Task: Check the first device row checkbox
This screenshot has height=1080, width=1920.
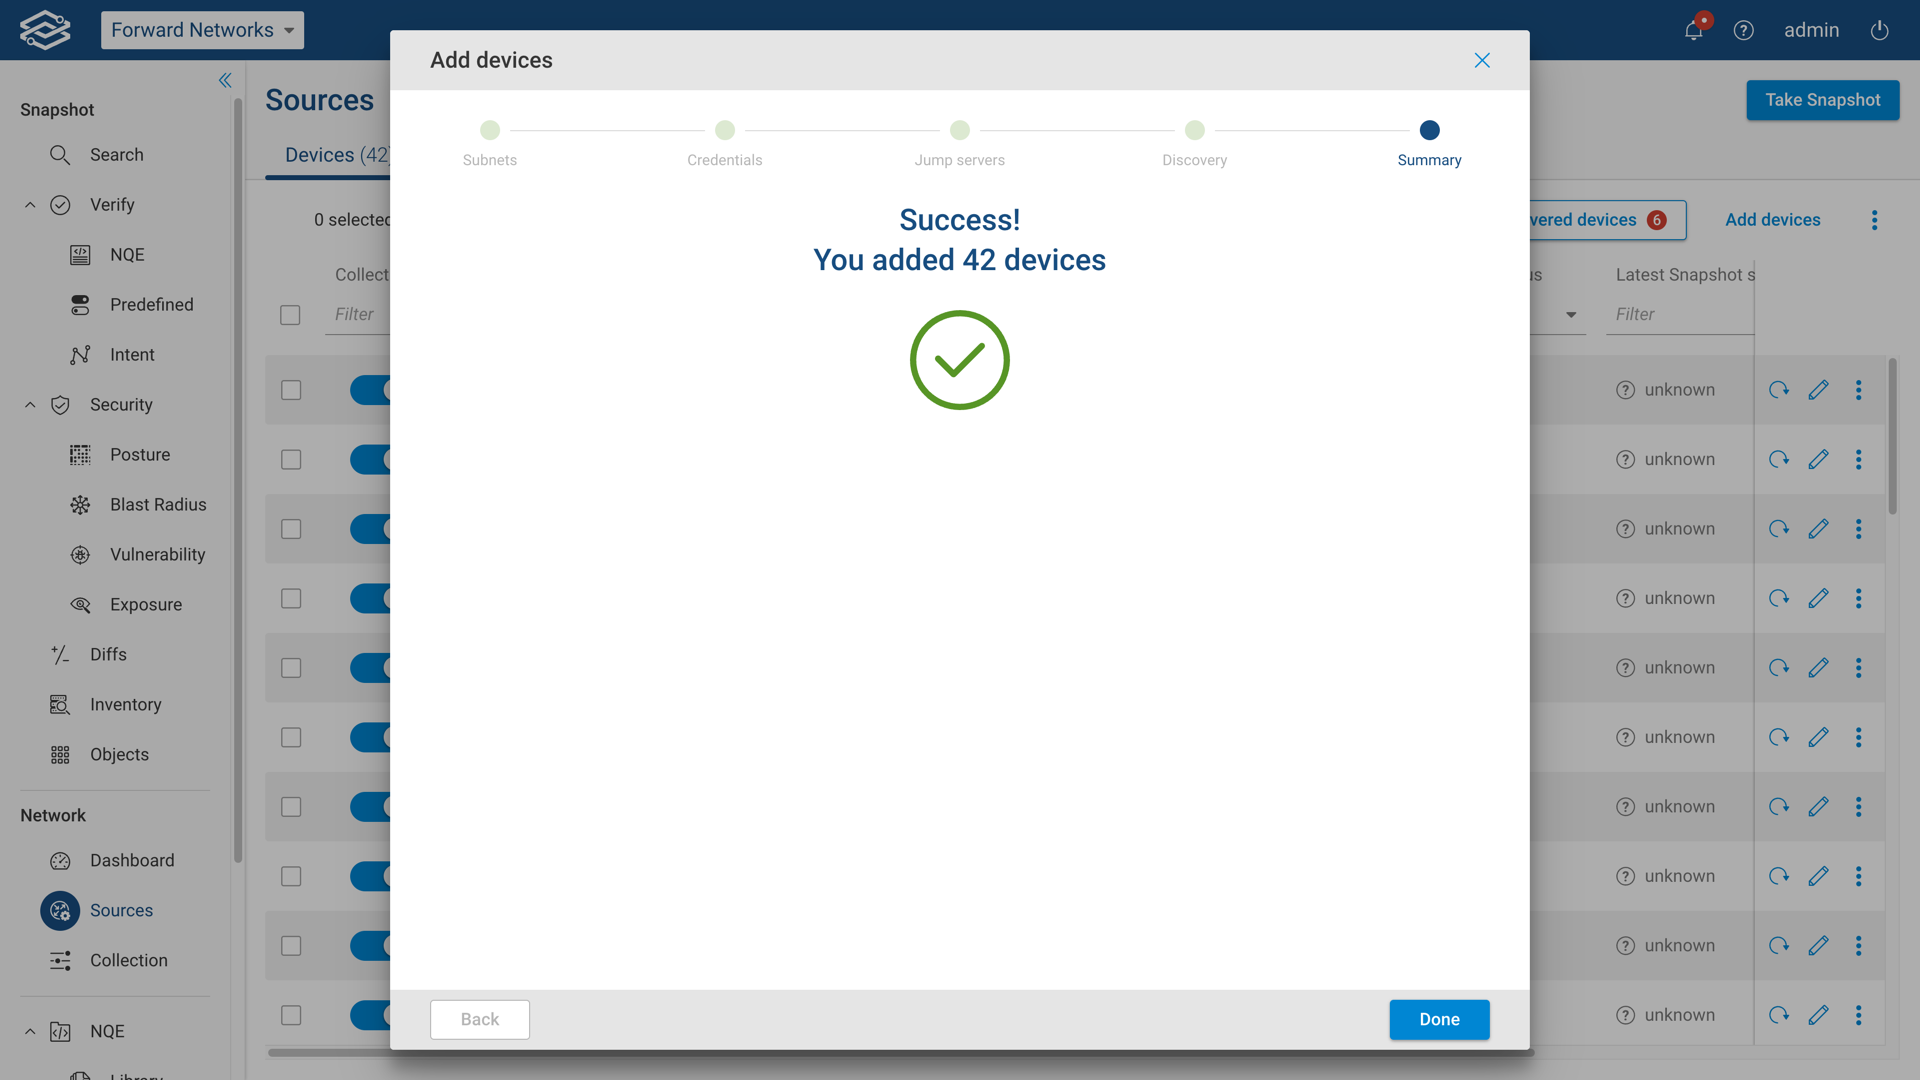Action: pos(291,390)
